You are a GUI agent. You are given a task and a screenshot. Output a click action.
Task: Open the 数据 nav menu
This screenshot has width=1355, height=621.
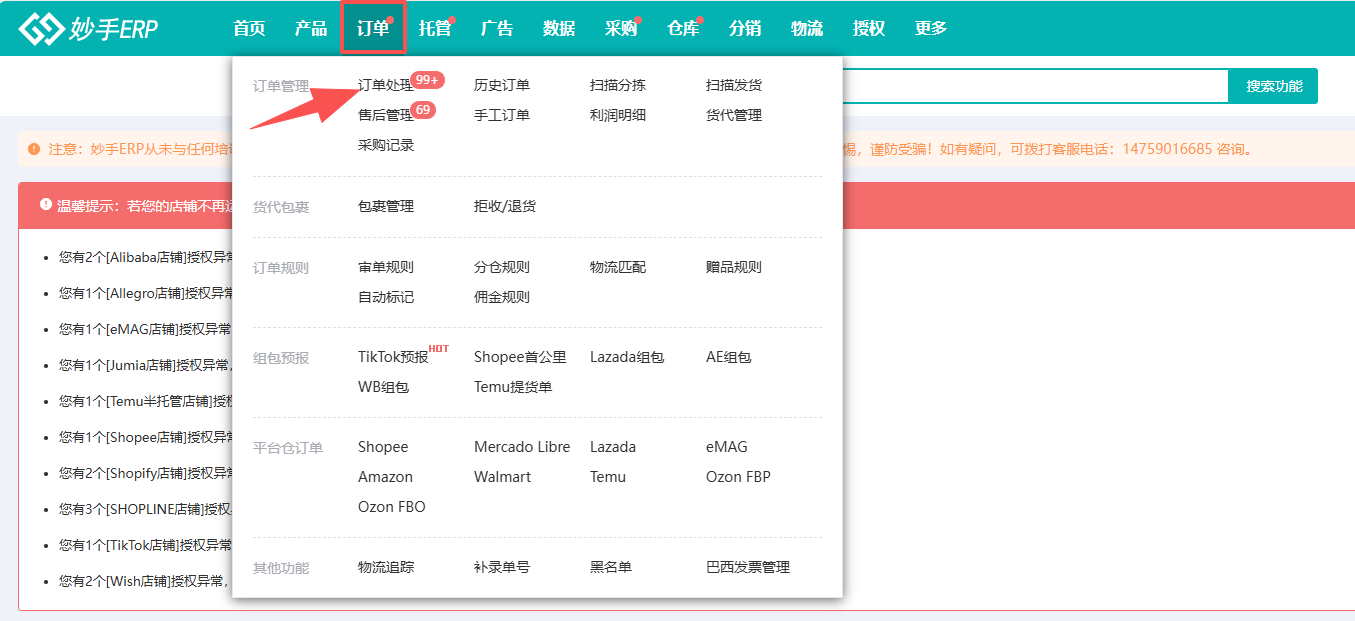pos(559,28)
